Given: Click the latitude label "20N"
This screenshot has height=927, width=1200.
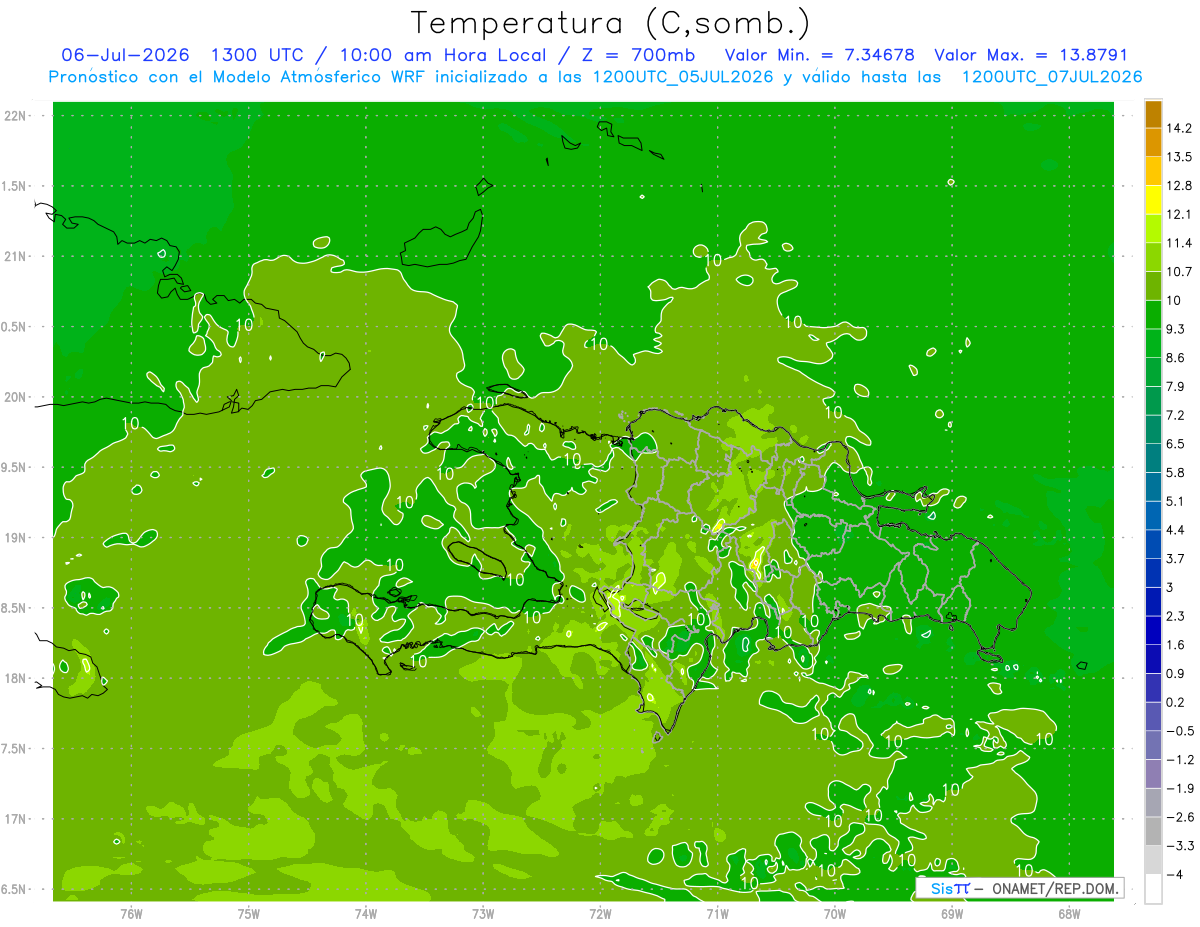Looking at the screenshot, I should (16, 397).
